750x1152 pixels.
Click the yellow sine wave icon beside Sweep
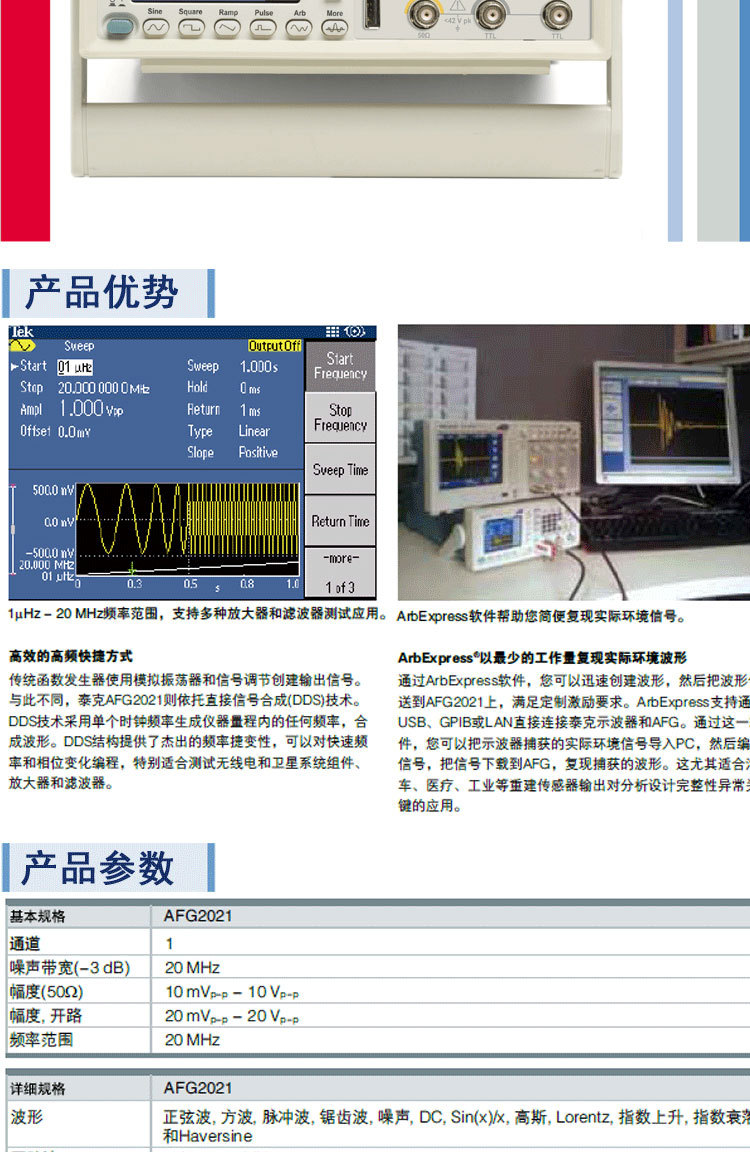pos(22,345)
